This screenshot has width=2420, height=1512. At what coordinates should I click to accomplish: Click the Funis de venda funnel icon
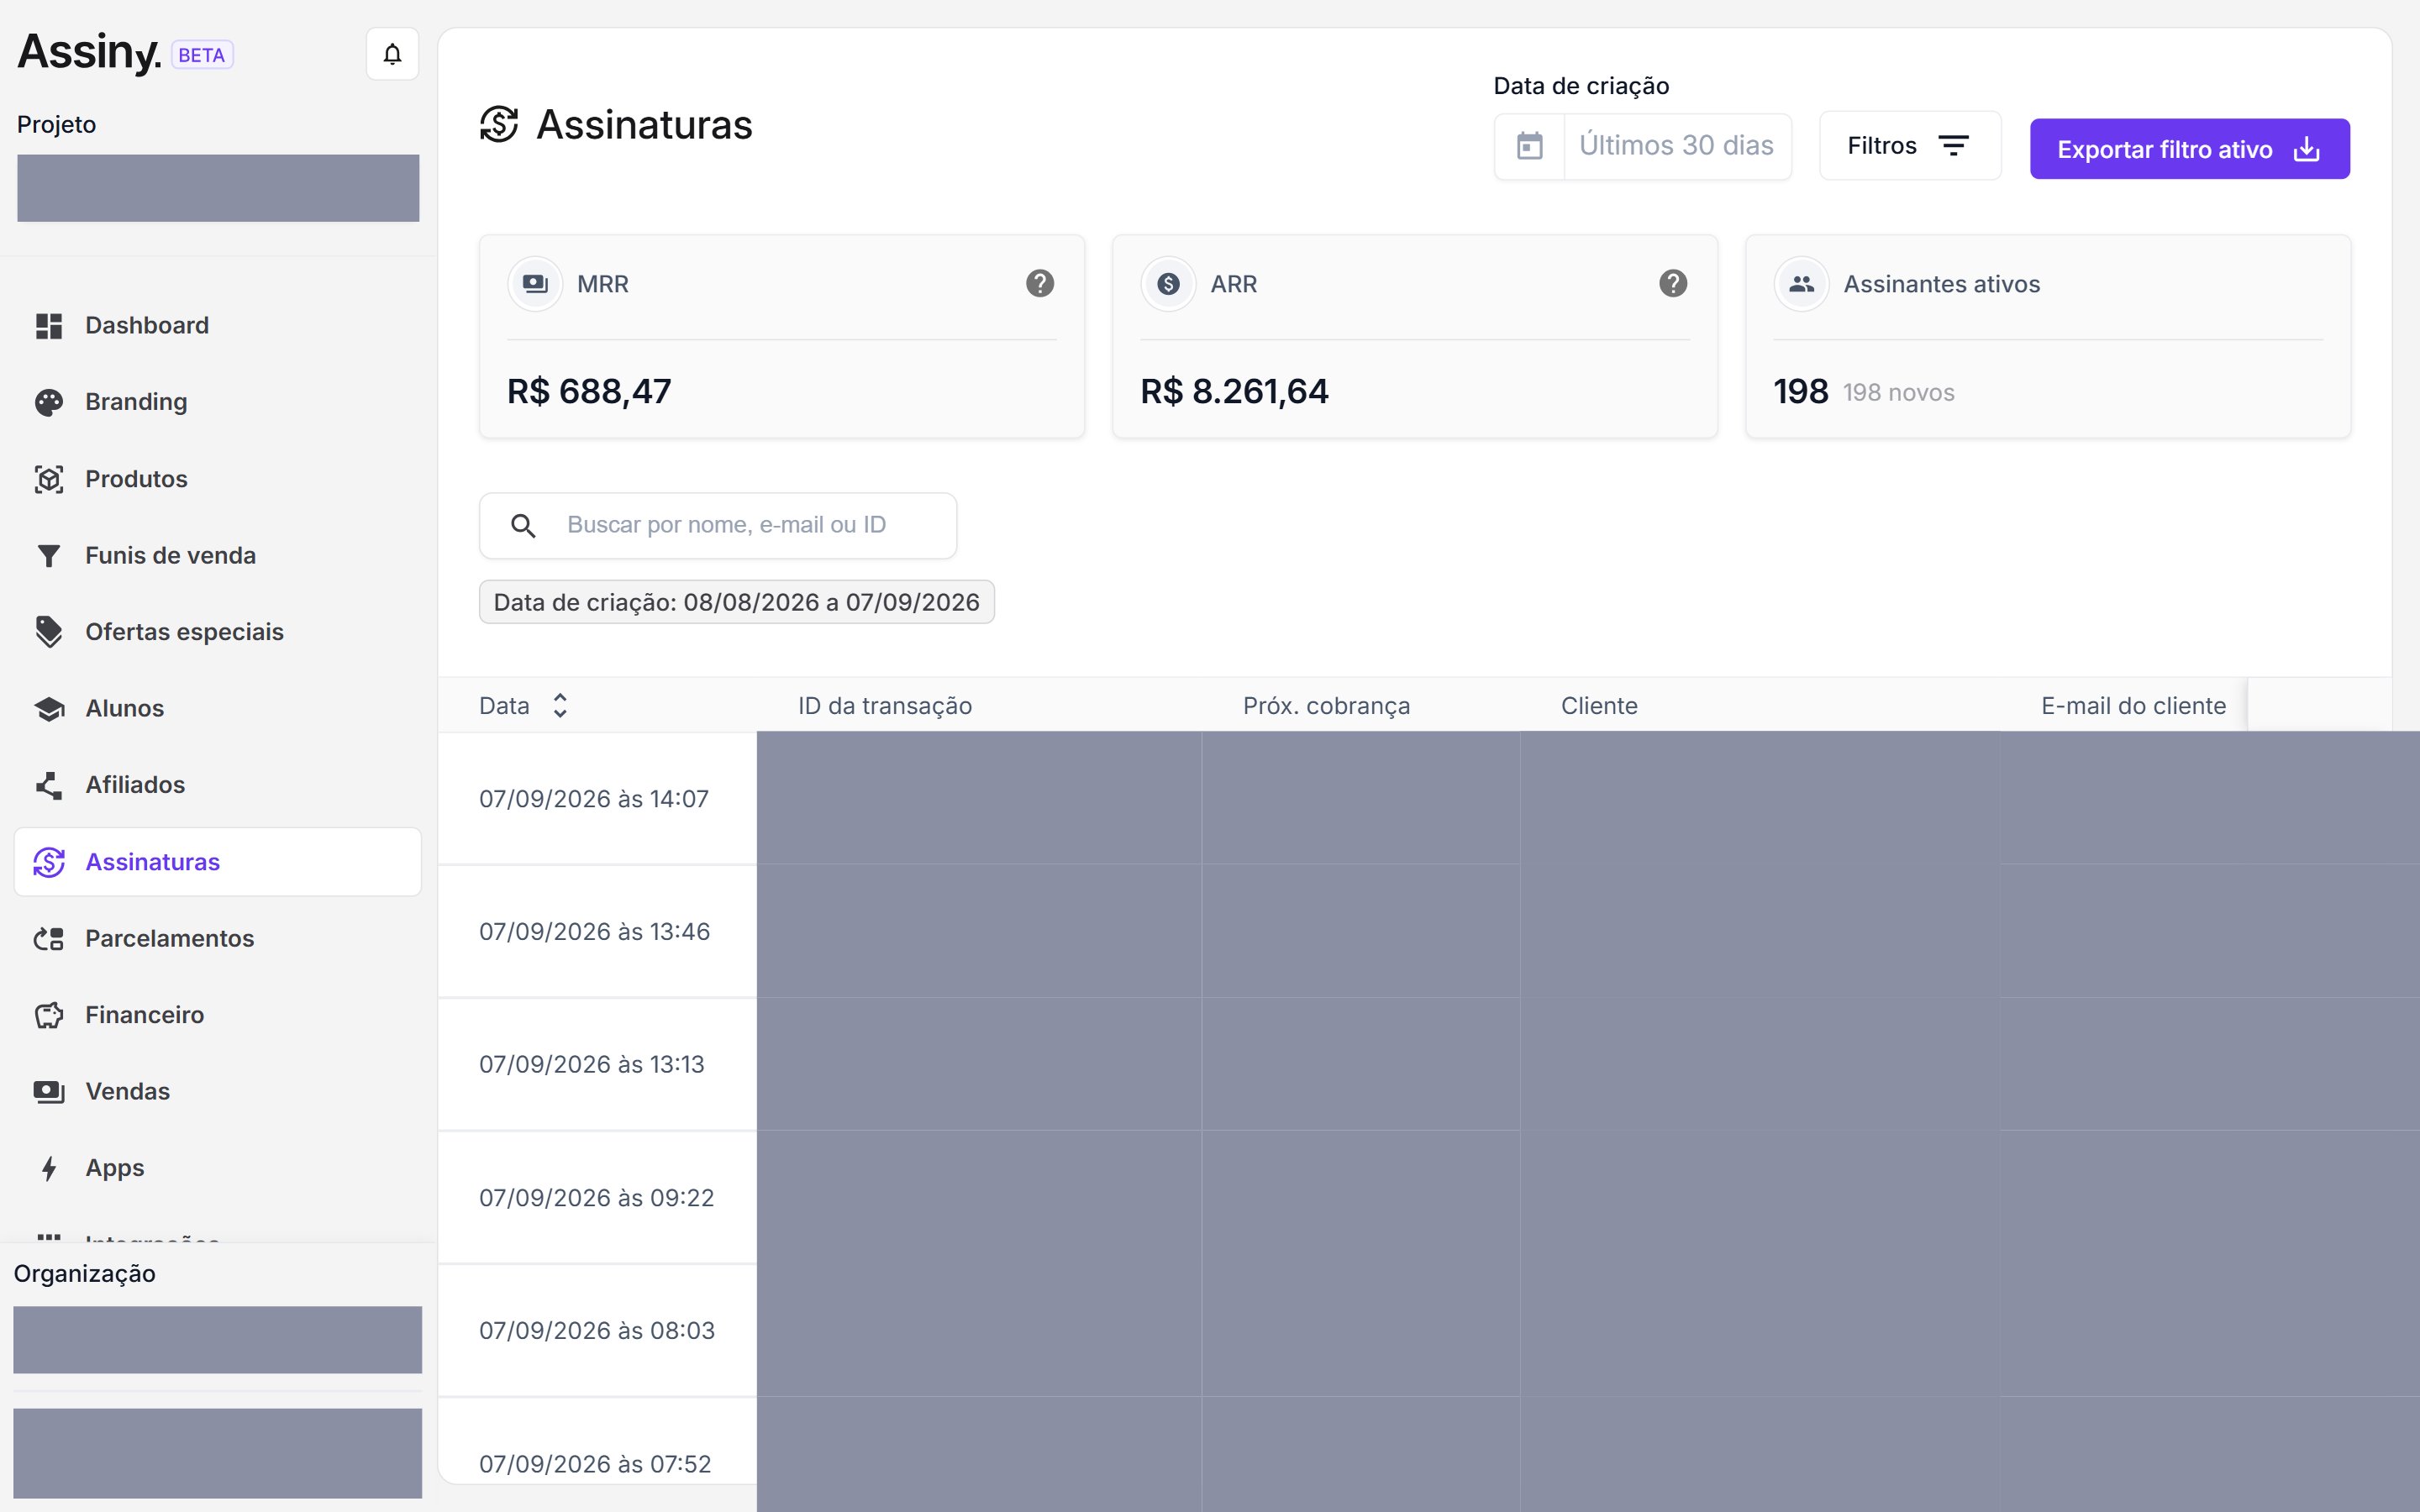coord(49,556)
